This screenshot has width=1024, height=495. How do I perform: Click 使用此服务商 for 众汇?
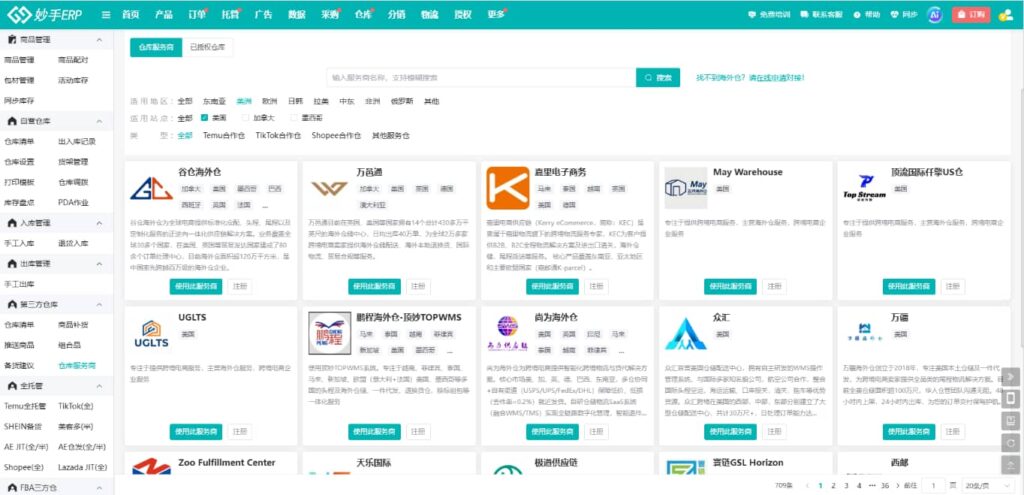(x=730, y=432)
